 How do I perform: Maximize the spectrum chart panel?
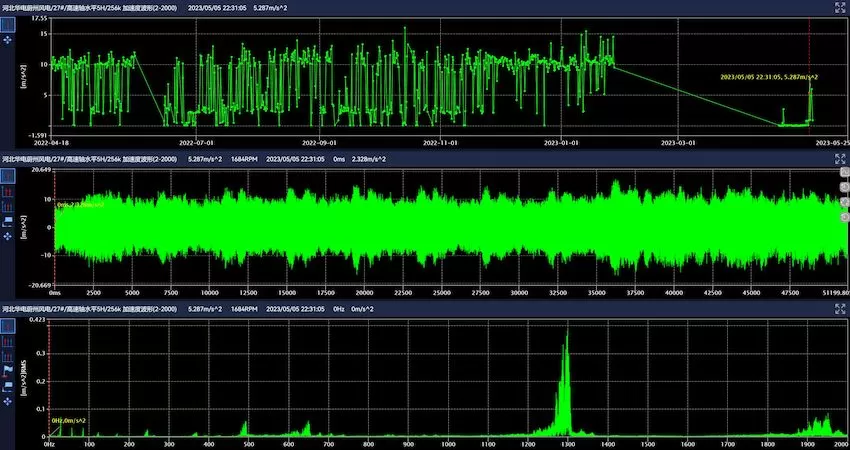[x=840, y=309]
